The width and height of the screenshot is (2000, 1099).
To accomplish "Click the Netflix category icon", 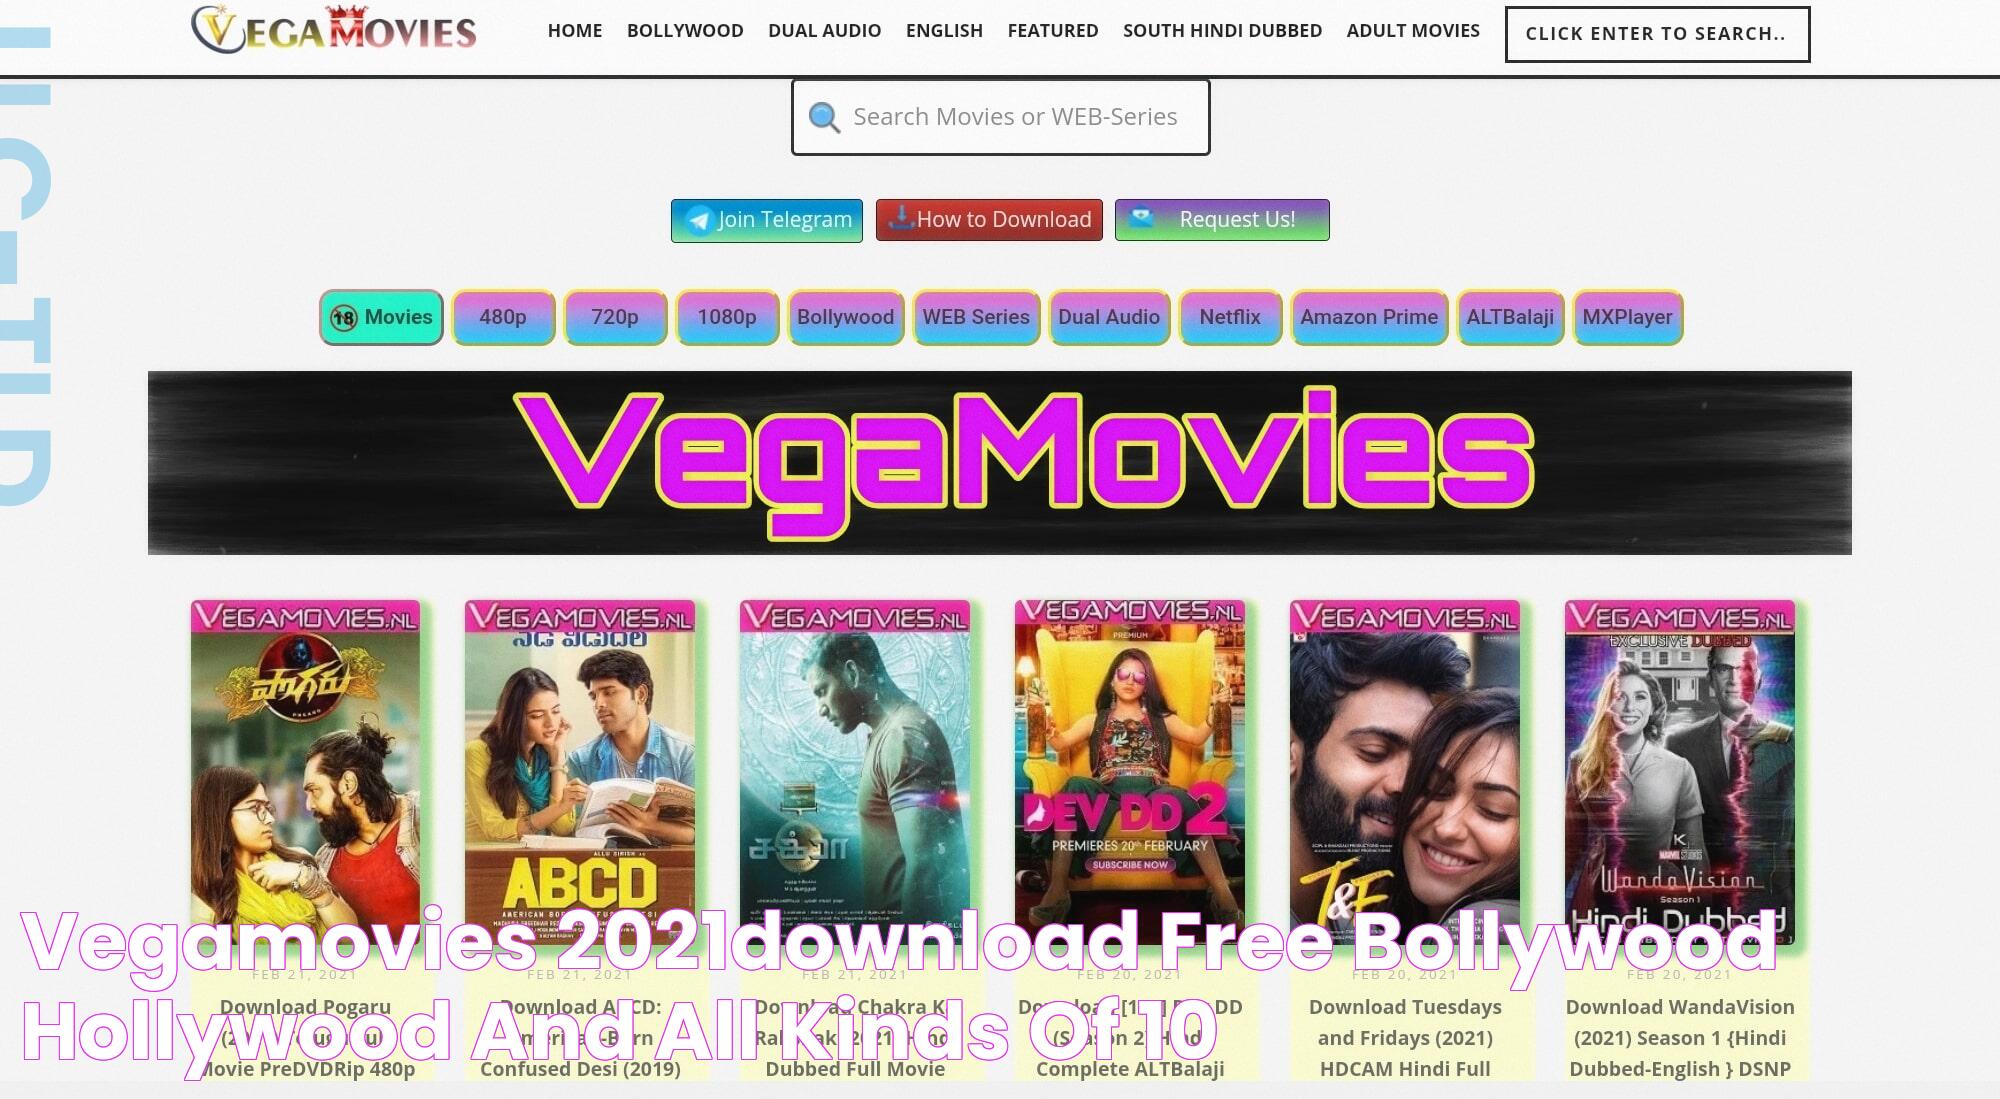I will pos(1229,317).
